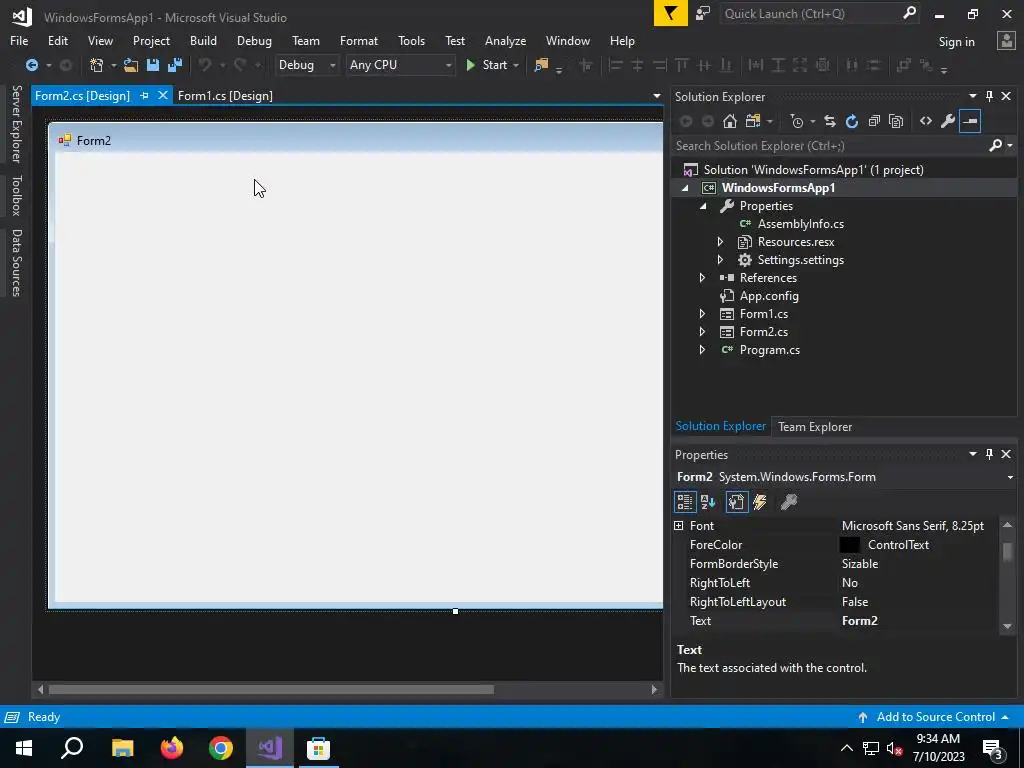This screenshot has width=1024, height=768.
Task: Click the Find in Files toolbar icon
Action: [x=541, y=65]
